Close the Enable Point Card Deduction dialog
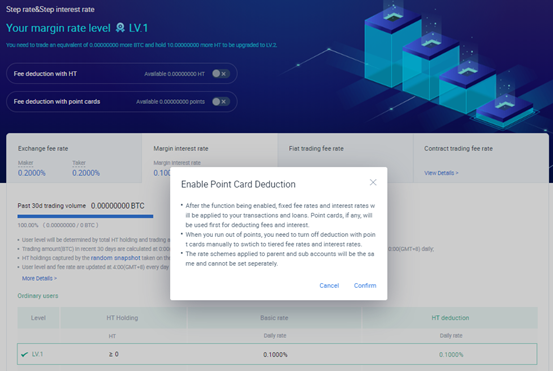This screenshot has width=553, height=371. [x=373, y=182]
